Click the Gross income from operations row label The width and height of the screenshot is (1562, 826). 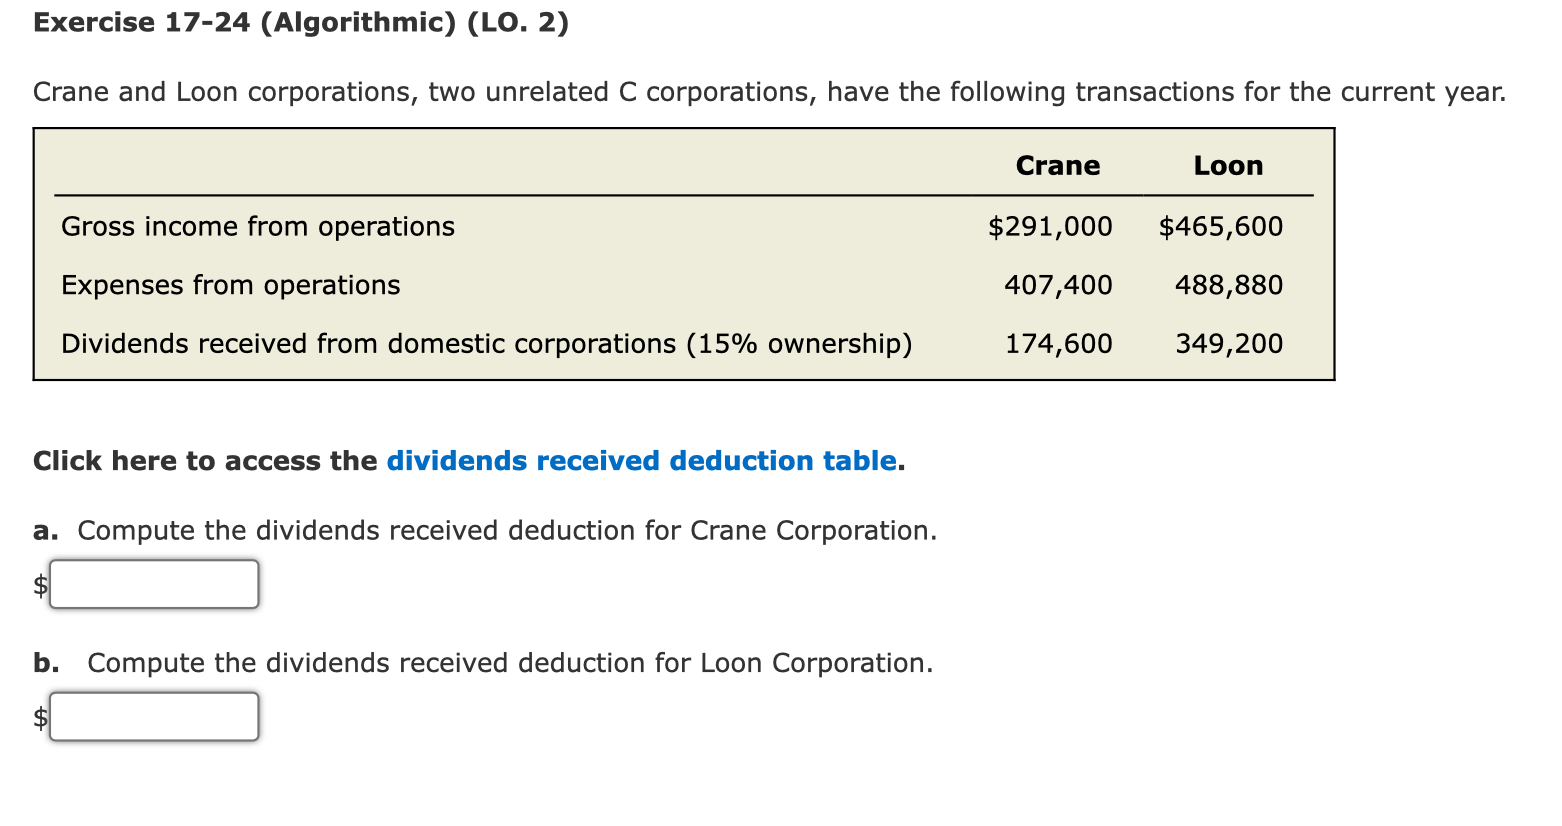258,226
